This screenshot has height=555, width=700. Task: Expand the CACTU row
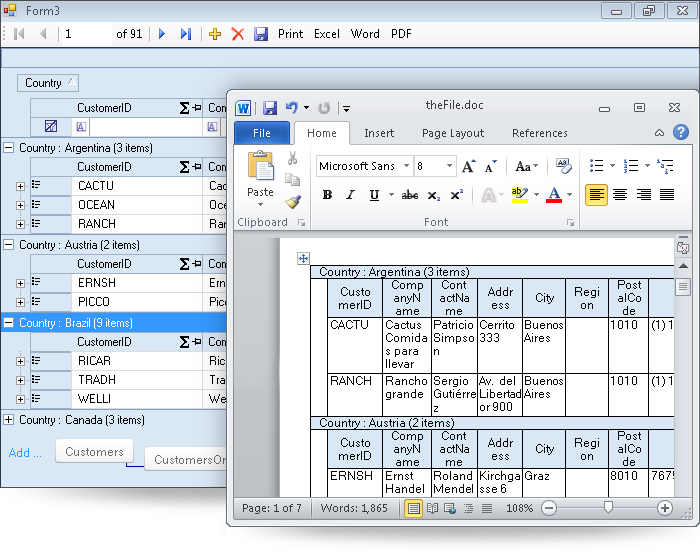[20, 186]
